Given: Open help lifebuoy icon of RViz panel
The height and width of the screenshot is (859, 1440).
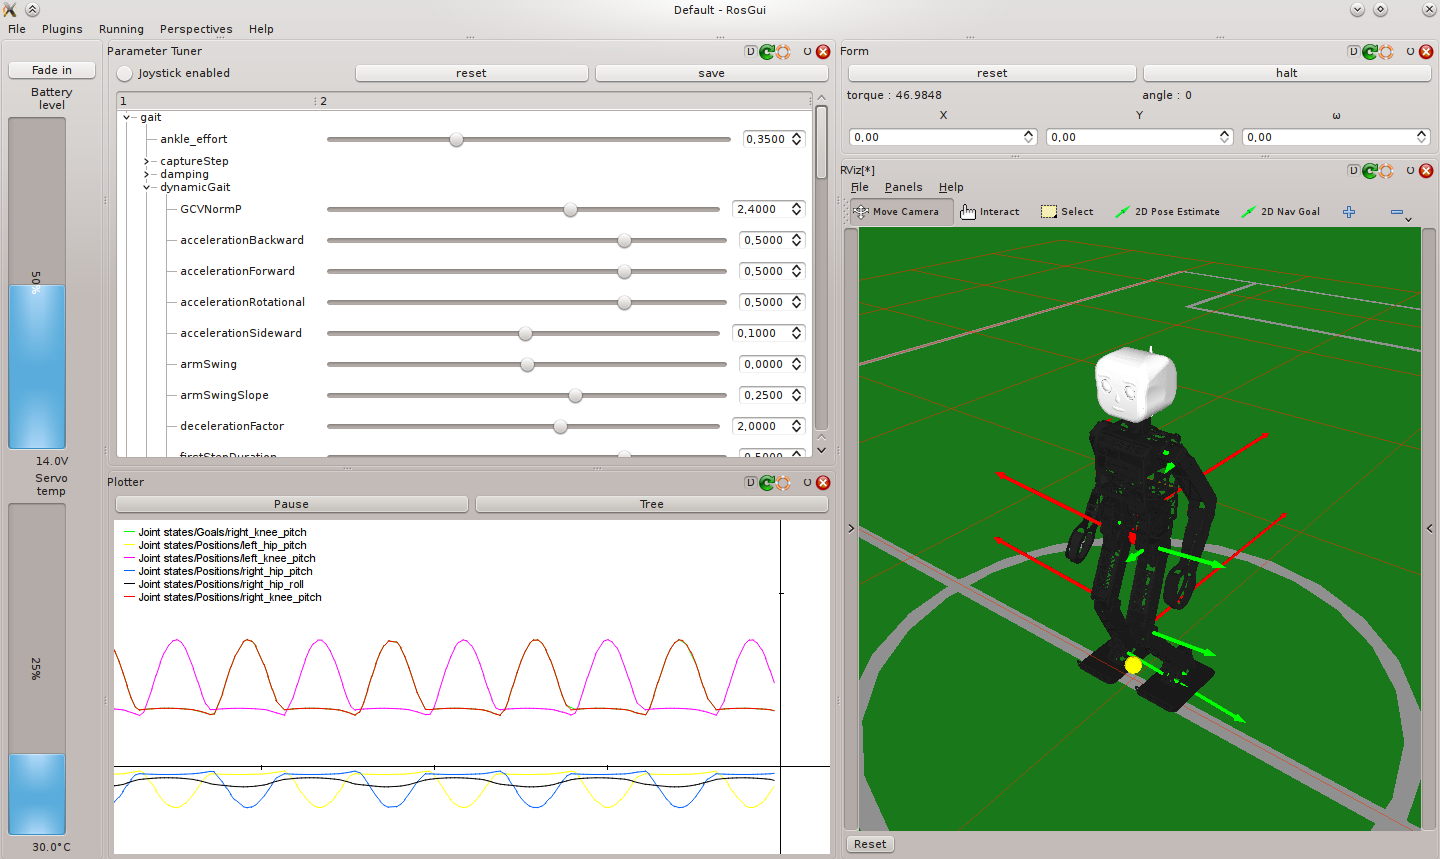Looking at the screenshot, I should (1386, 171).
